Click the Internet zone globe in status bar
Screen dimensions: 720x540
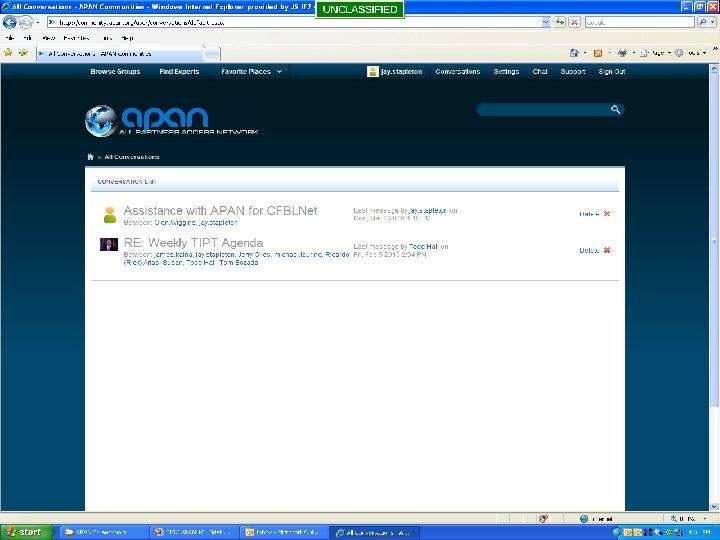584,519
